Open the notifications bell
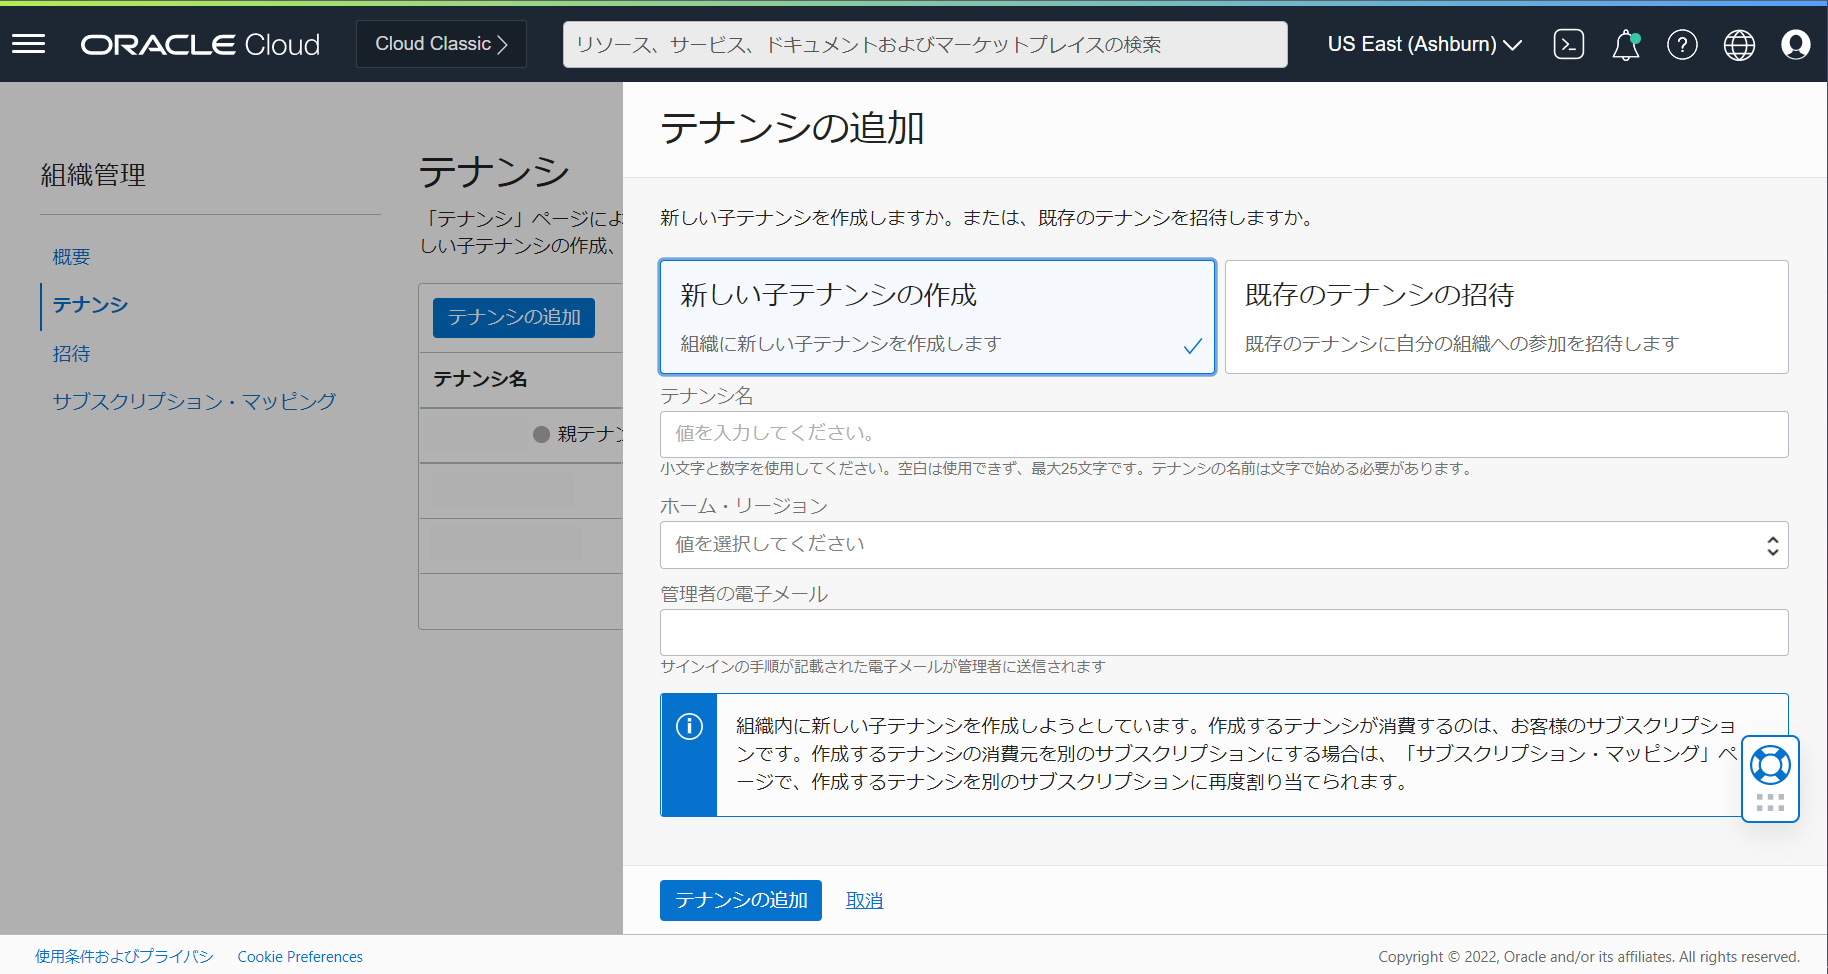The height and width of the screenshot is (974, 1828). click(1626, 45)
